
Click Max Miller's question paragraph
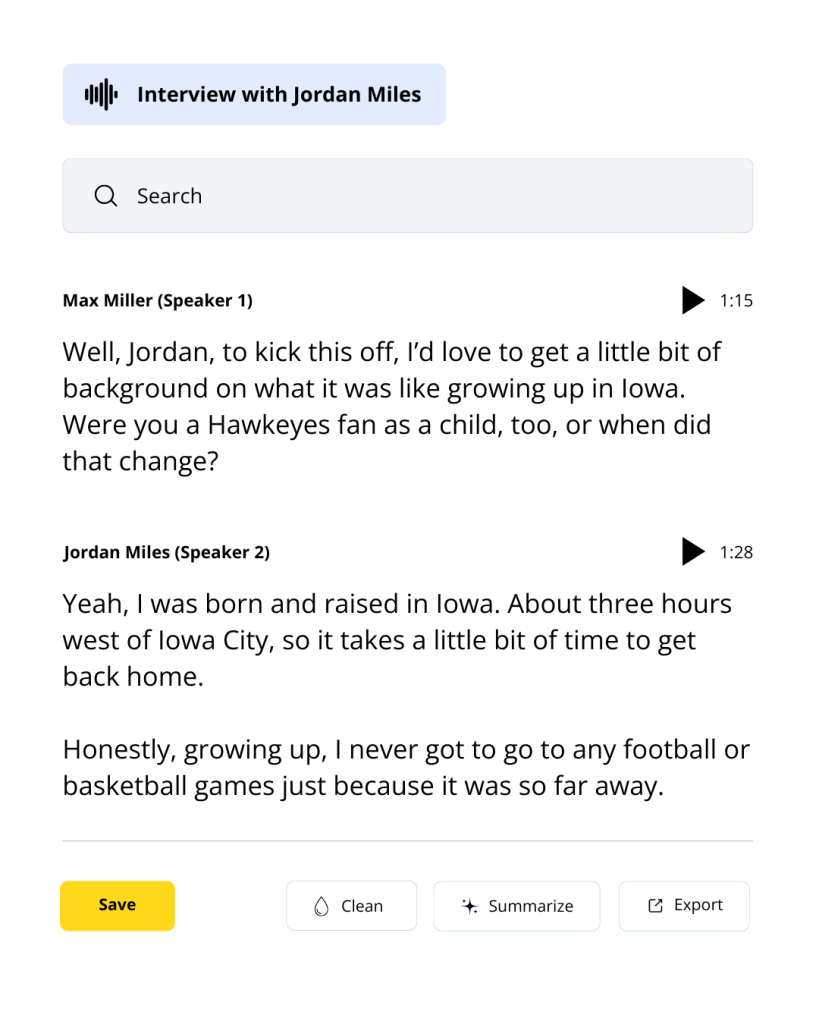392,406
